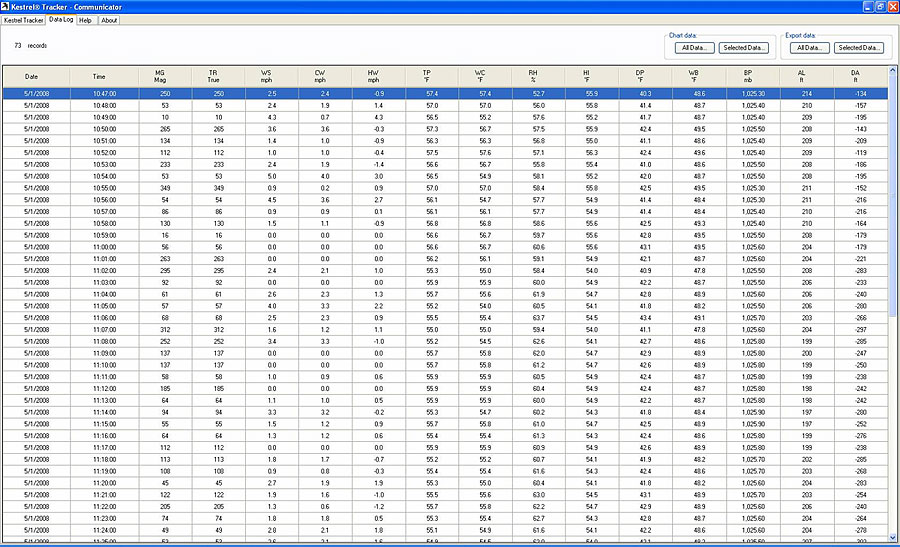This screenshot has width=900, height=547.
Task: Click MG value 205 in the 11:22:00 row
Action: tap(165, 507)
